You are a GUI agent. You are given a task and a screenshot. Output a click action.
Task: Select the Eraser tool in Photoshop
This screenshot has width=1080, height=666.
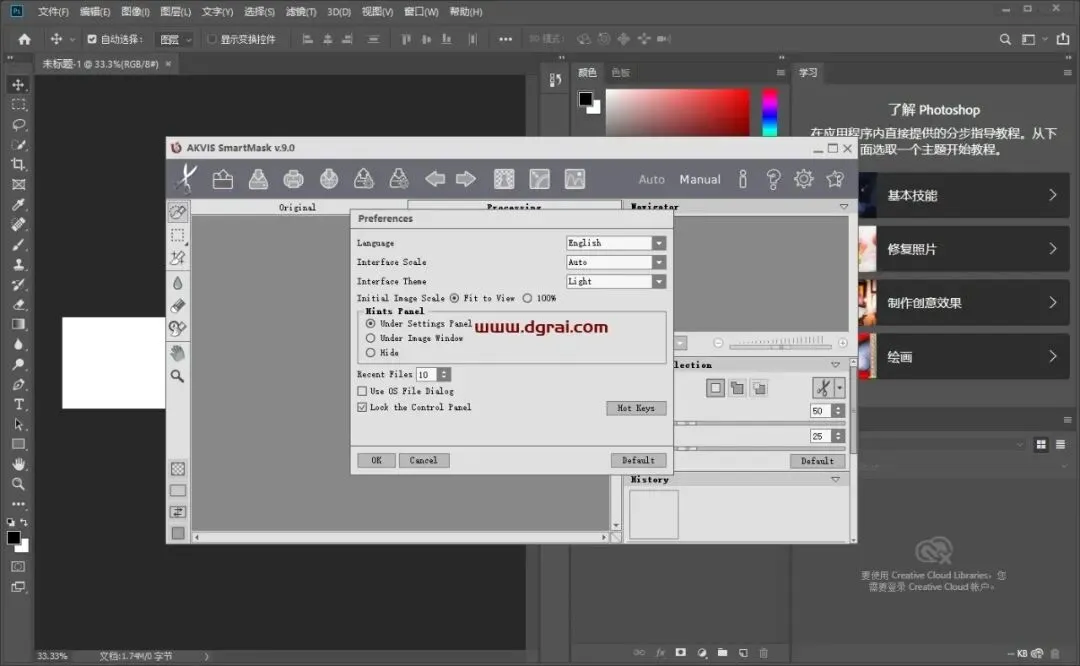tap(19, 304)
